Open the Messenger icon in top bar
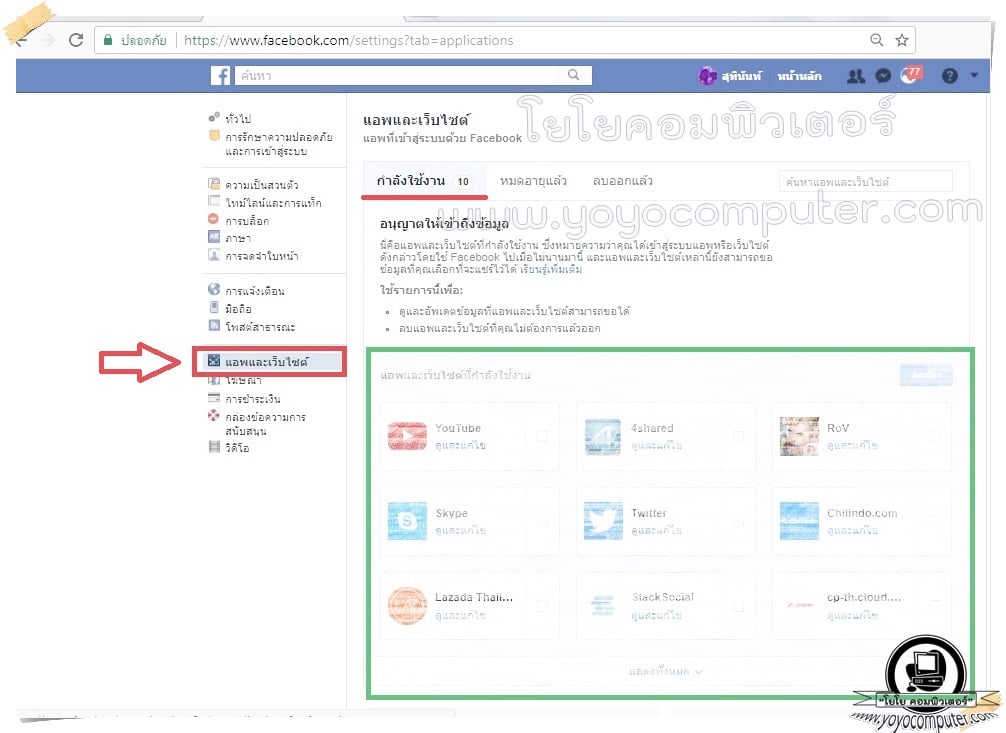 point(883,76)
